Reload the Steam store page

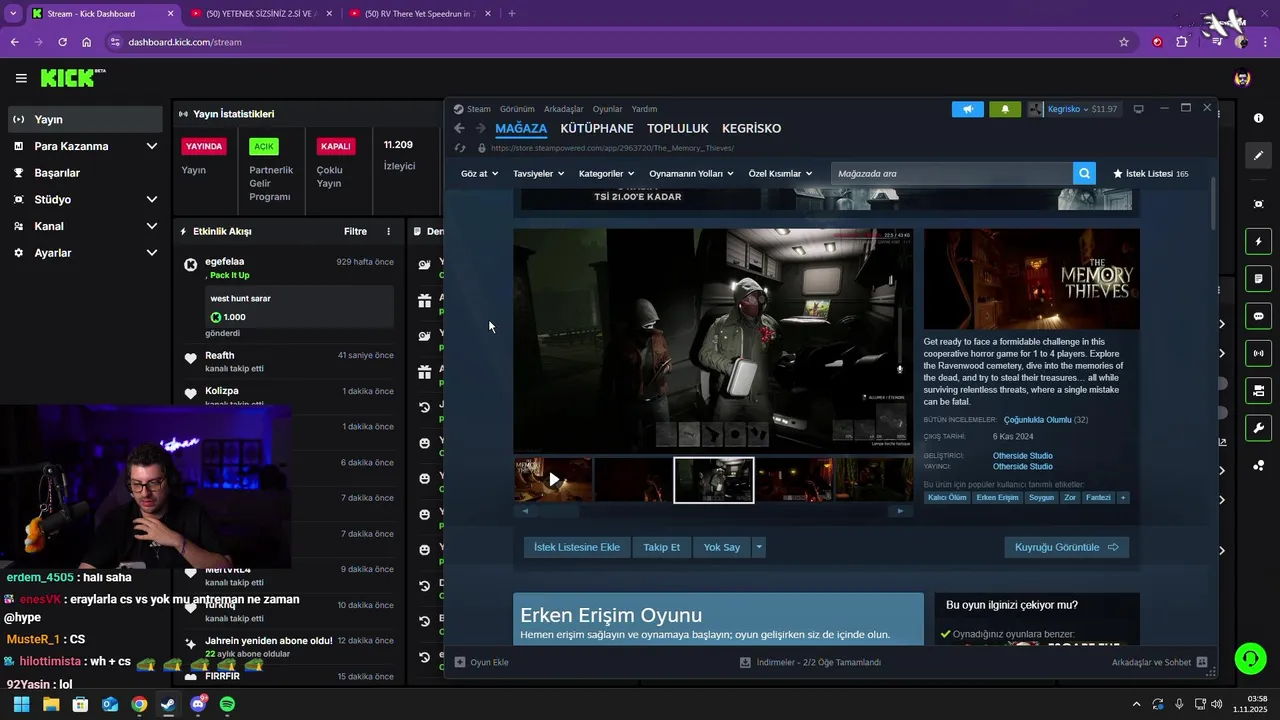tap(460, 148)
